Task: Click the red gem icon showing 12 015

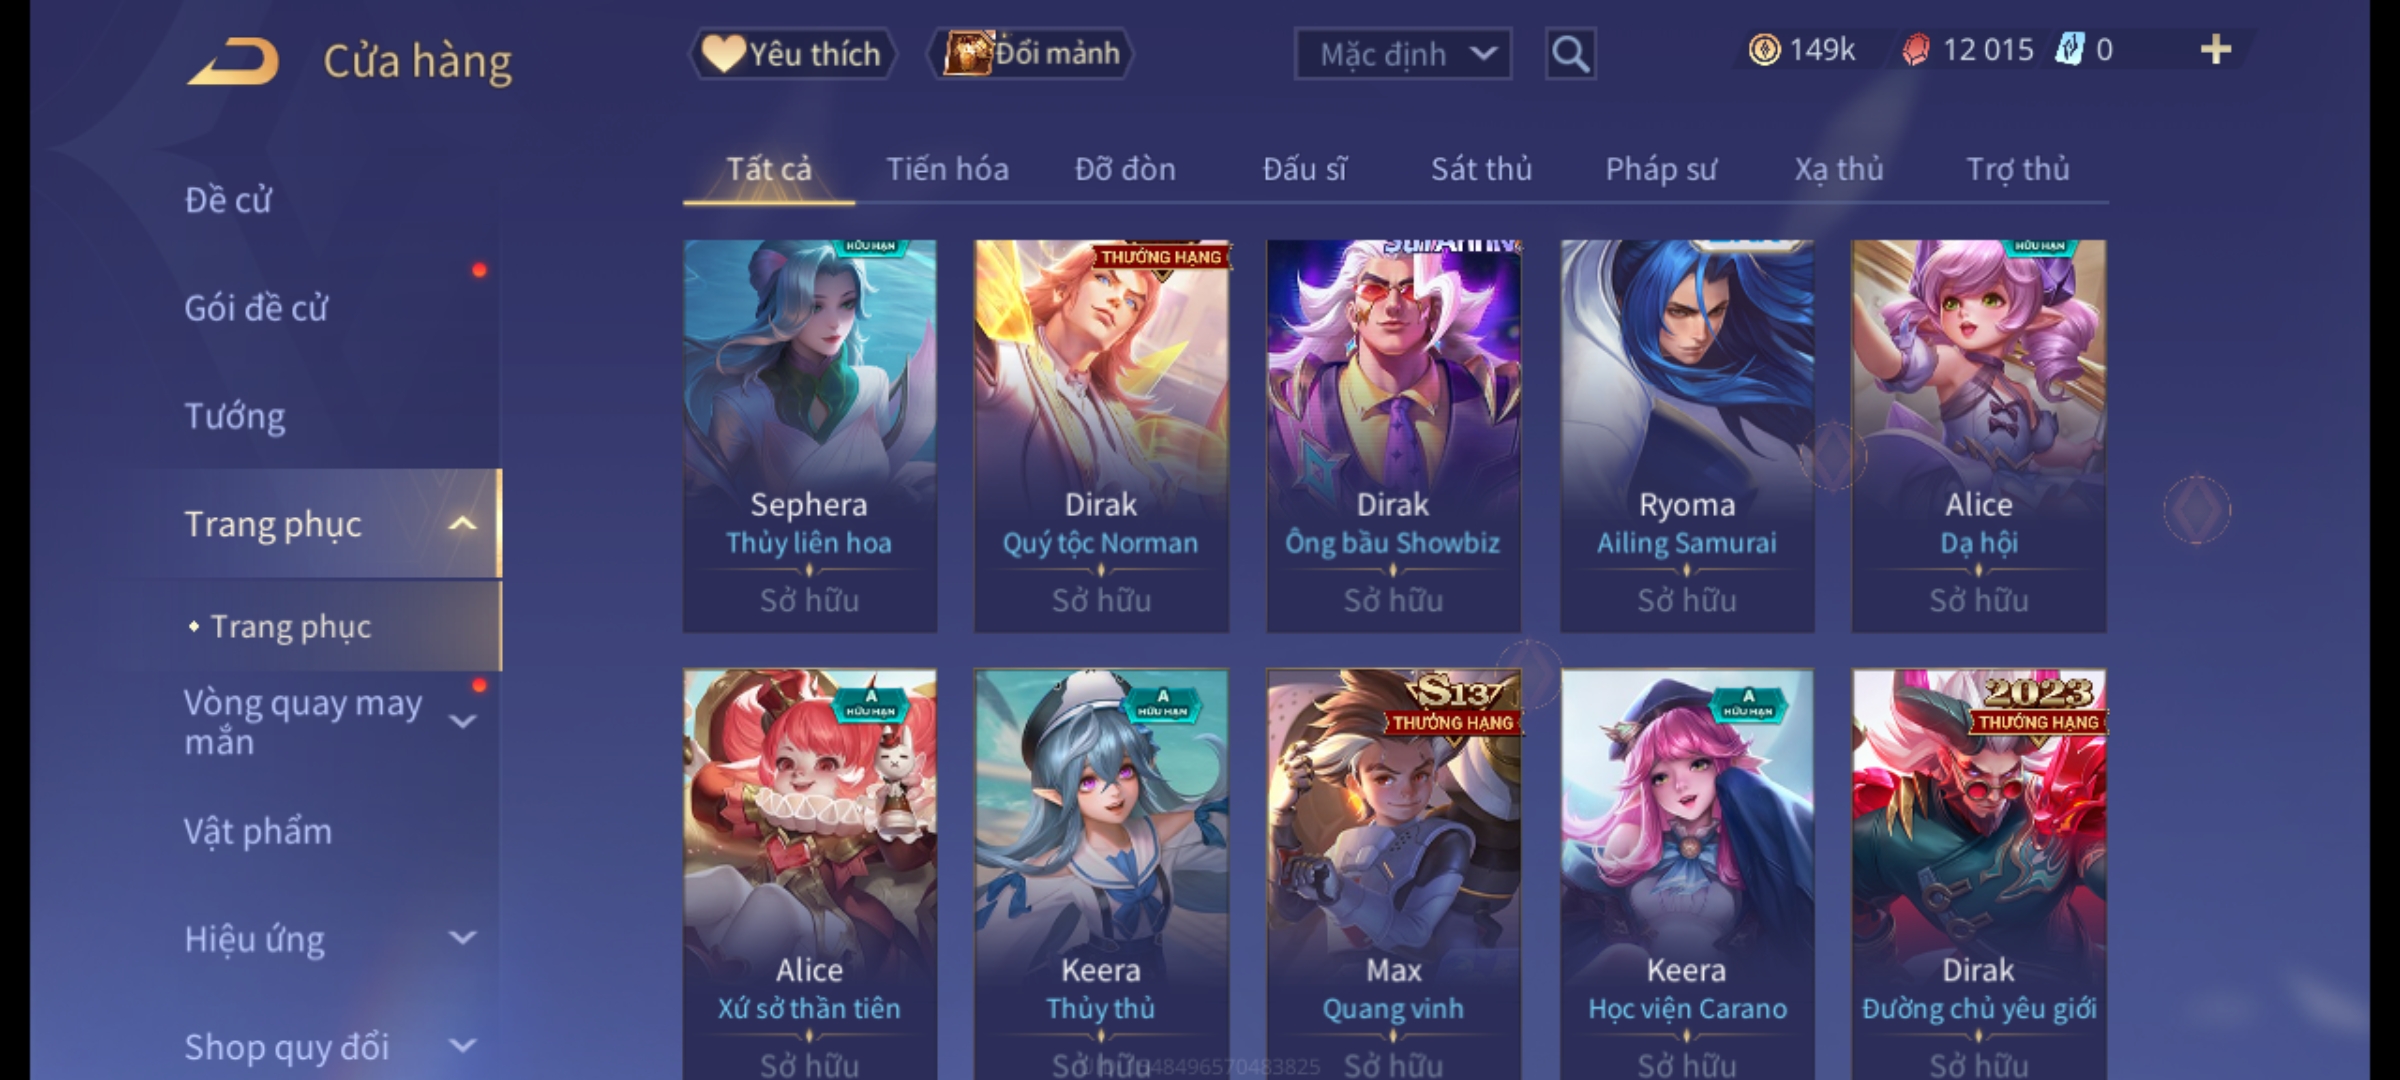Action: click(1916, 50)
